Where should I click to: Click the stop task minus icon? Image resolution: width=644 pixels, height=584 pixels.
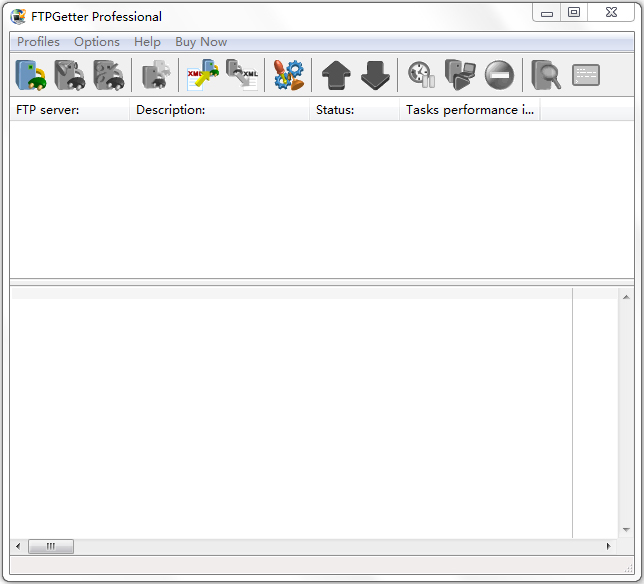(499, 75)
